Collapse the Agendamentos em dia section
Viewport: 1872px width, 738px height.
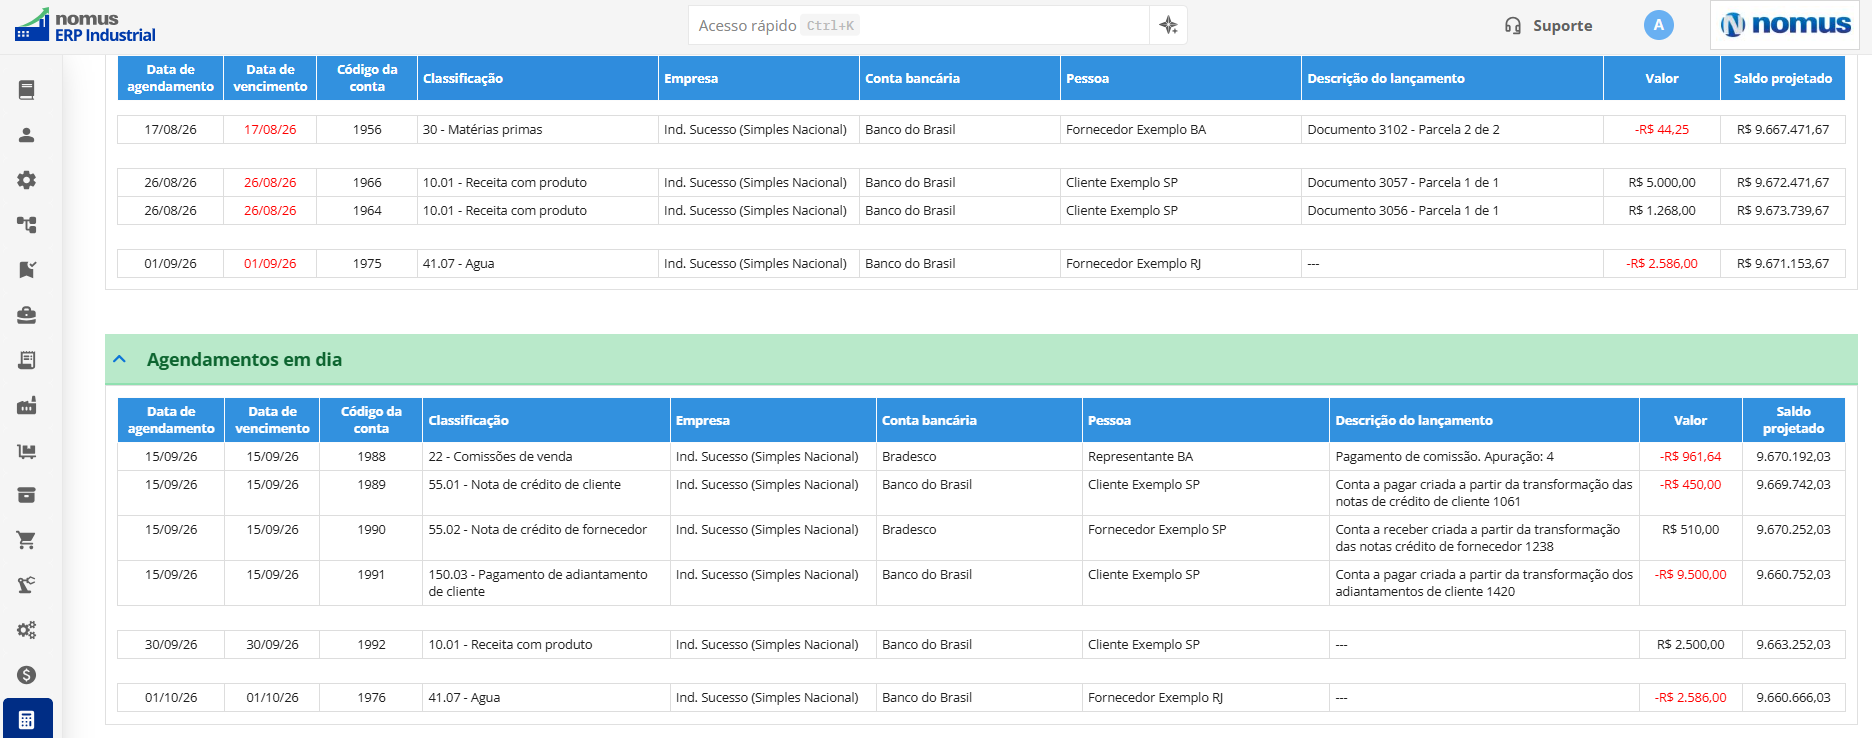coord(120,359)
